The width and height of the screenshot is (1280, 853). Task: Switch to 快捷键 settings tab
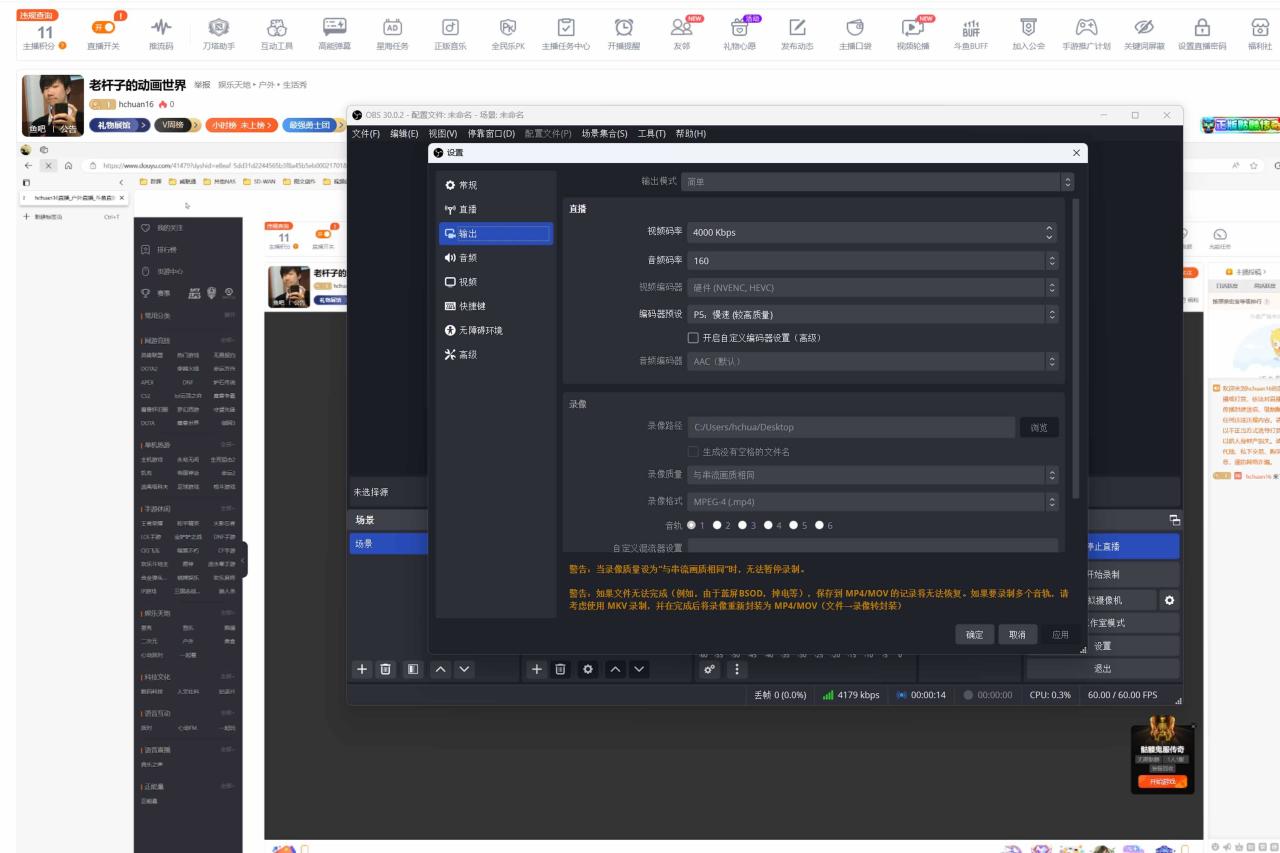(x=496, y=306)
